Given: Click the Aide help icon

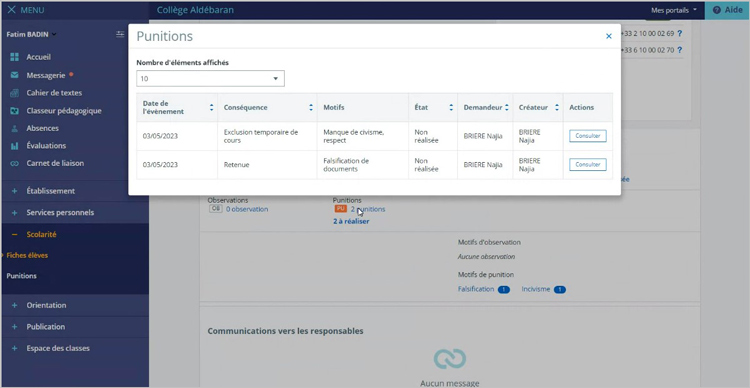Looking at the screenshot, I should [x=717, y=10].
